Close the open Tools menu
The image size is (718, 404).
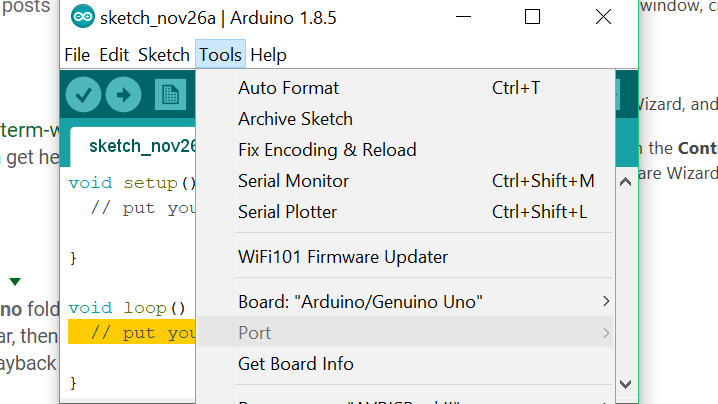[x=220, y=55]
